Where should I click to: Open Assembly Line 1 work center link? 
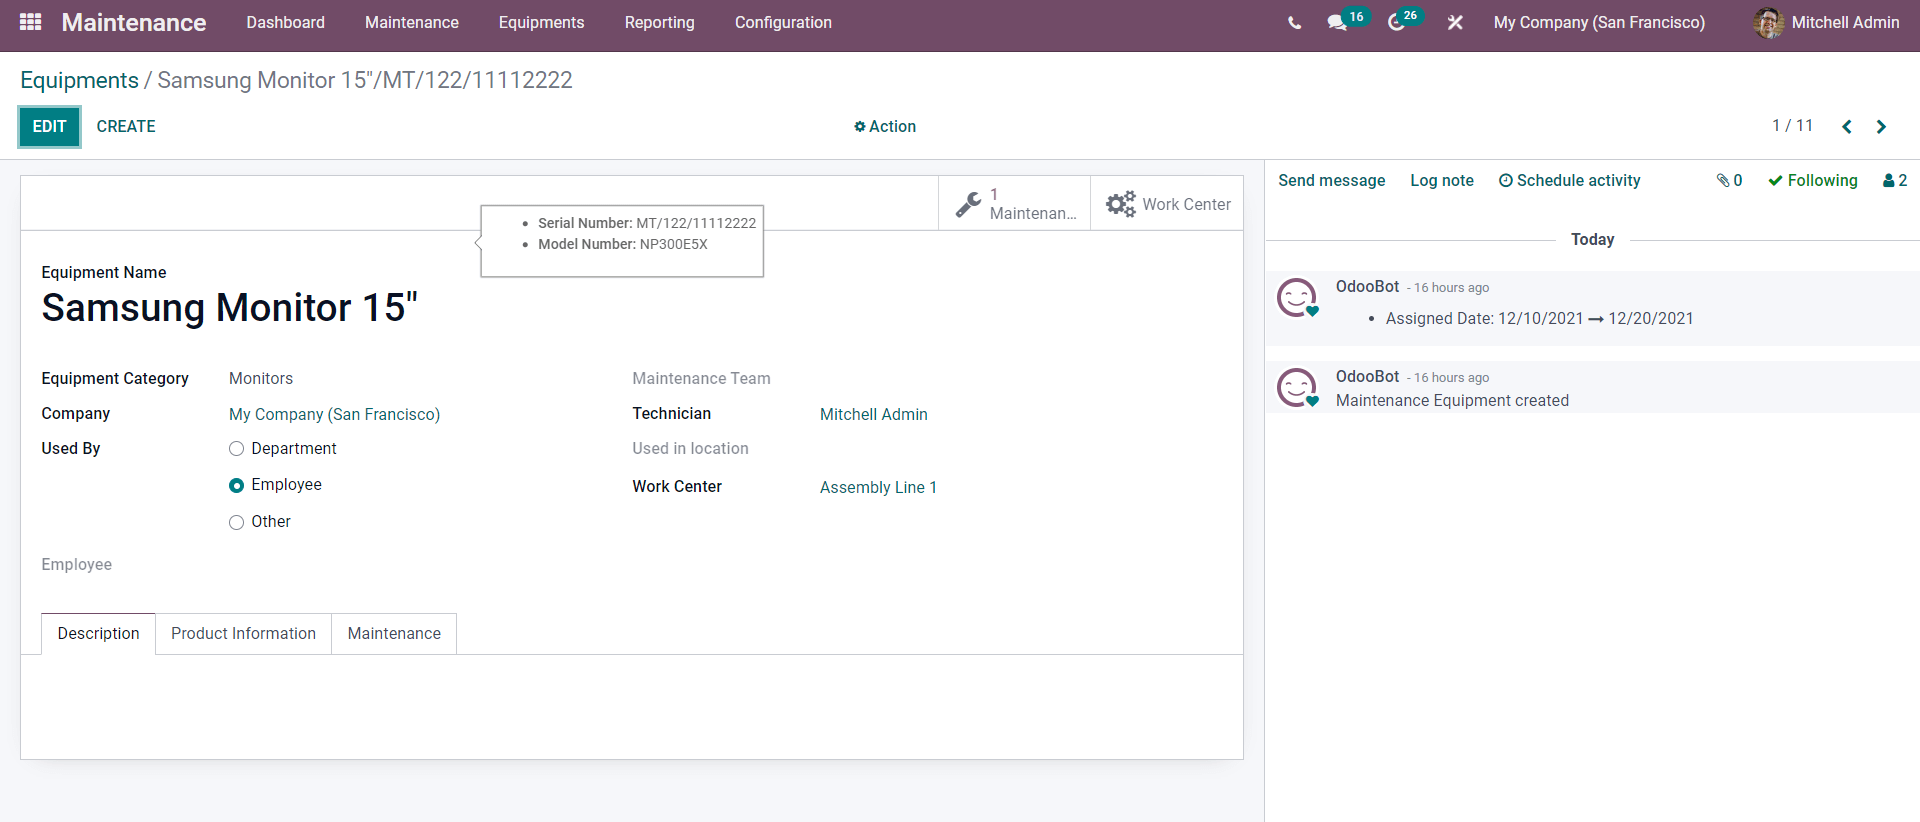878,488
